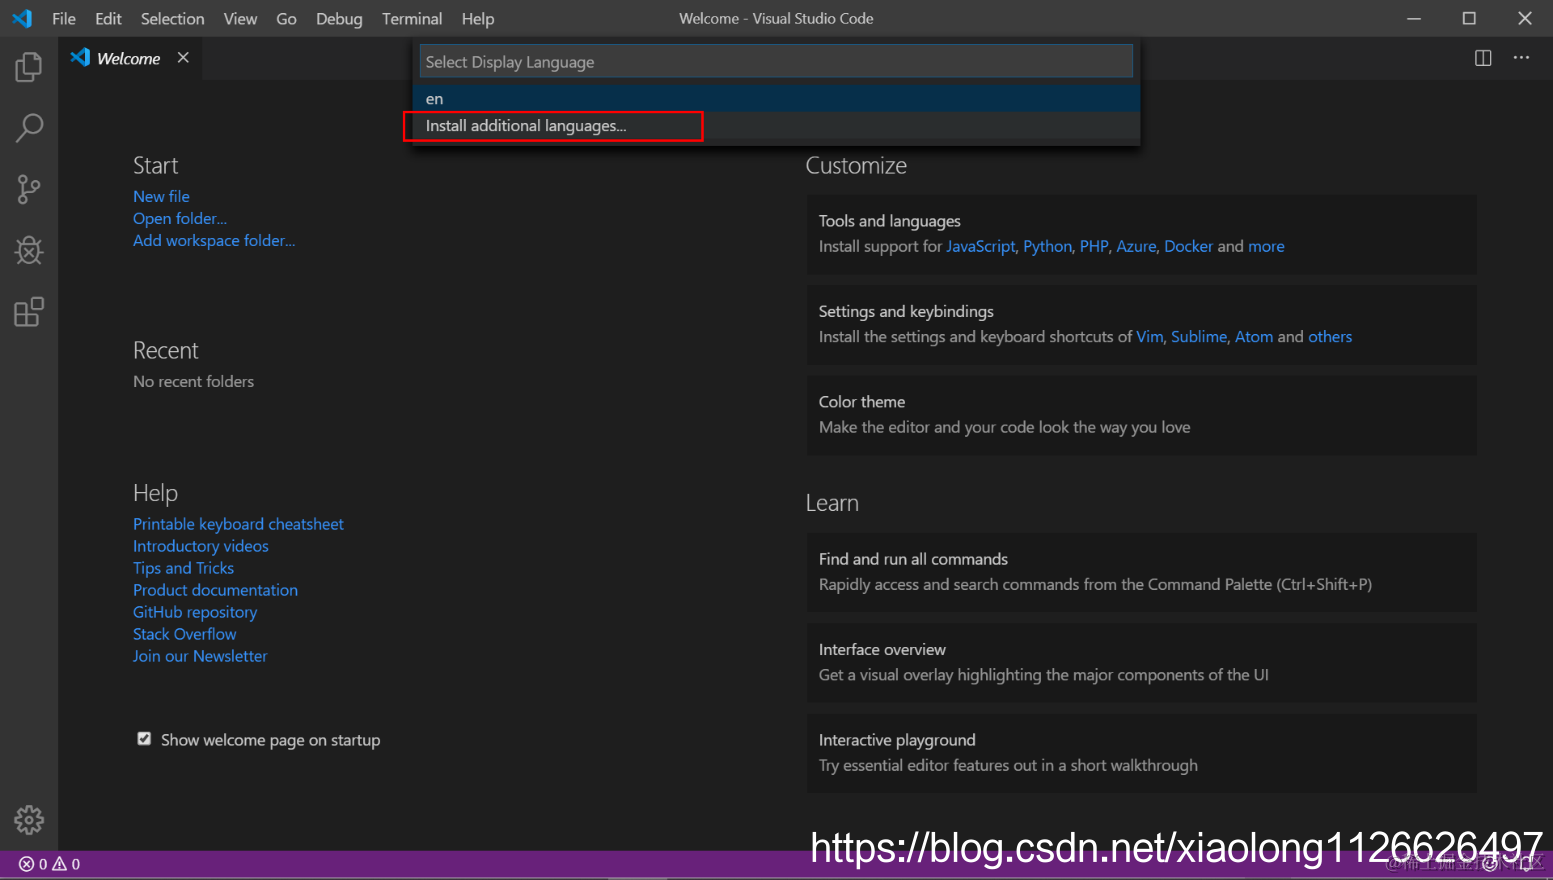Click the PHP support link
This screenshot has height=880, width=1553.
tap(1094, 246)
